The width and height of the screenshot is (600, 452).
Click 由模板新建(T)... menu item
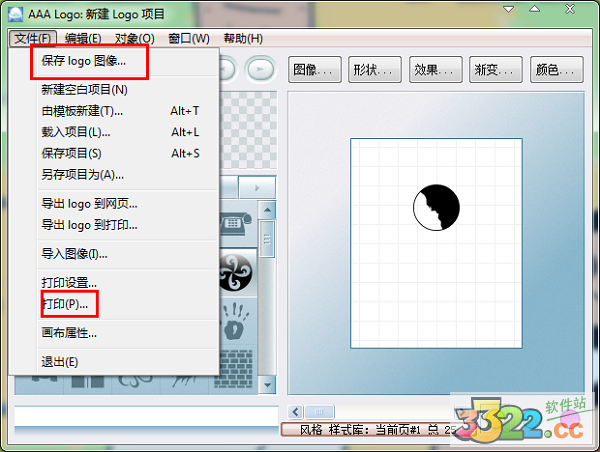(x=82, y=111)
